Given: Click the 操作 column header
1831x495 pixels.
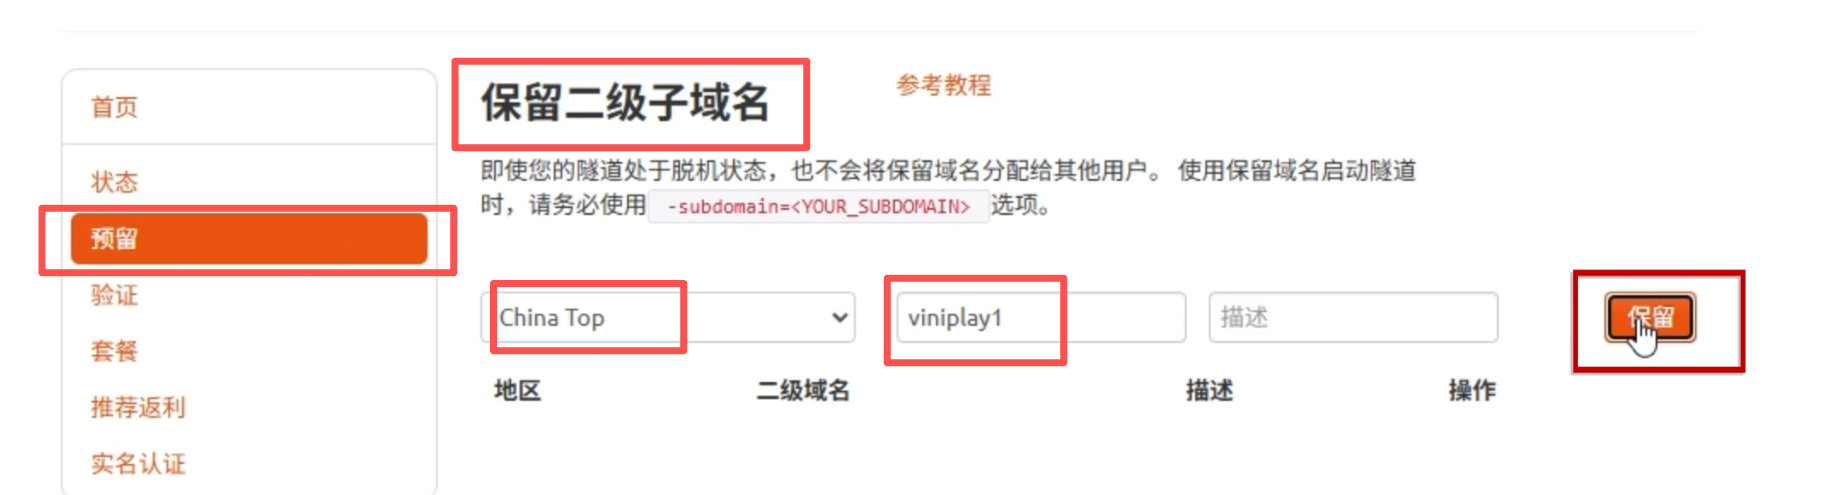Looking at the screenshot, I should click(1472, 390).
